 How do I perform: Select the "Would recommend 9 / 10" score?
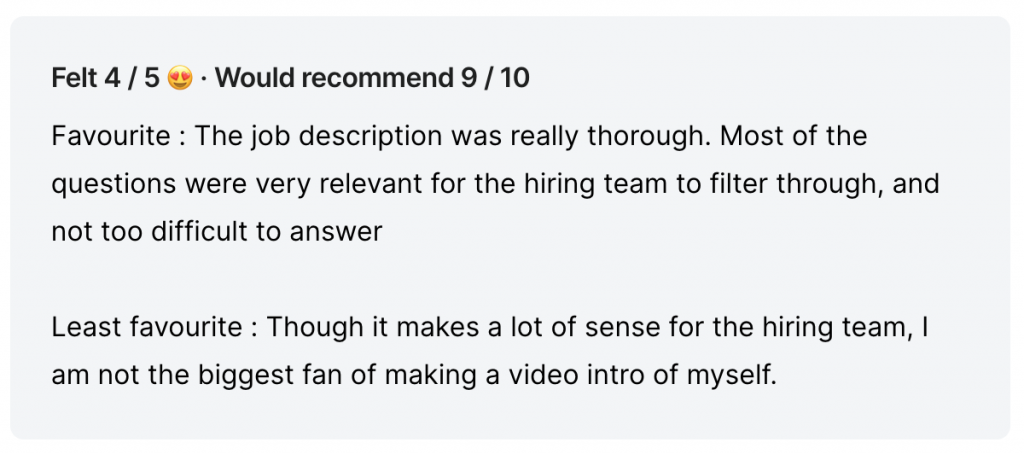372,79
